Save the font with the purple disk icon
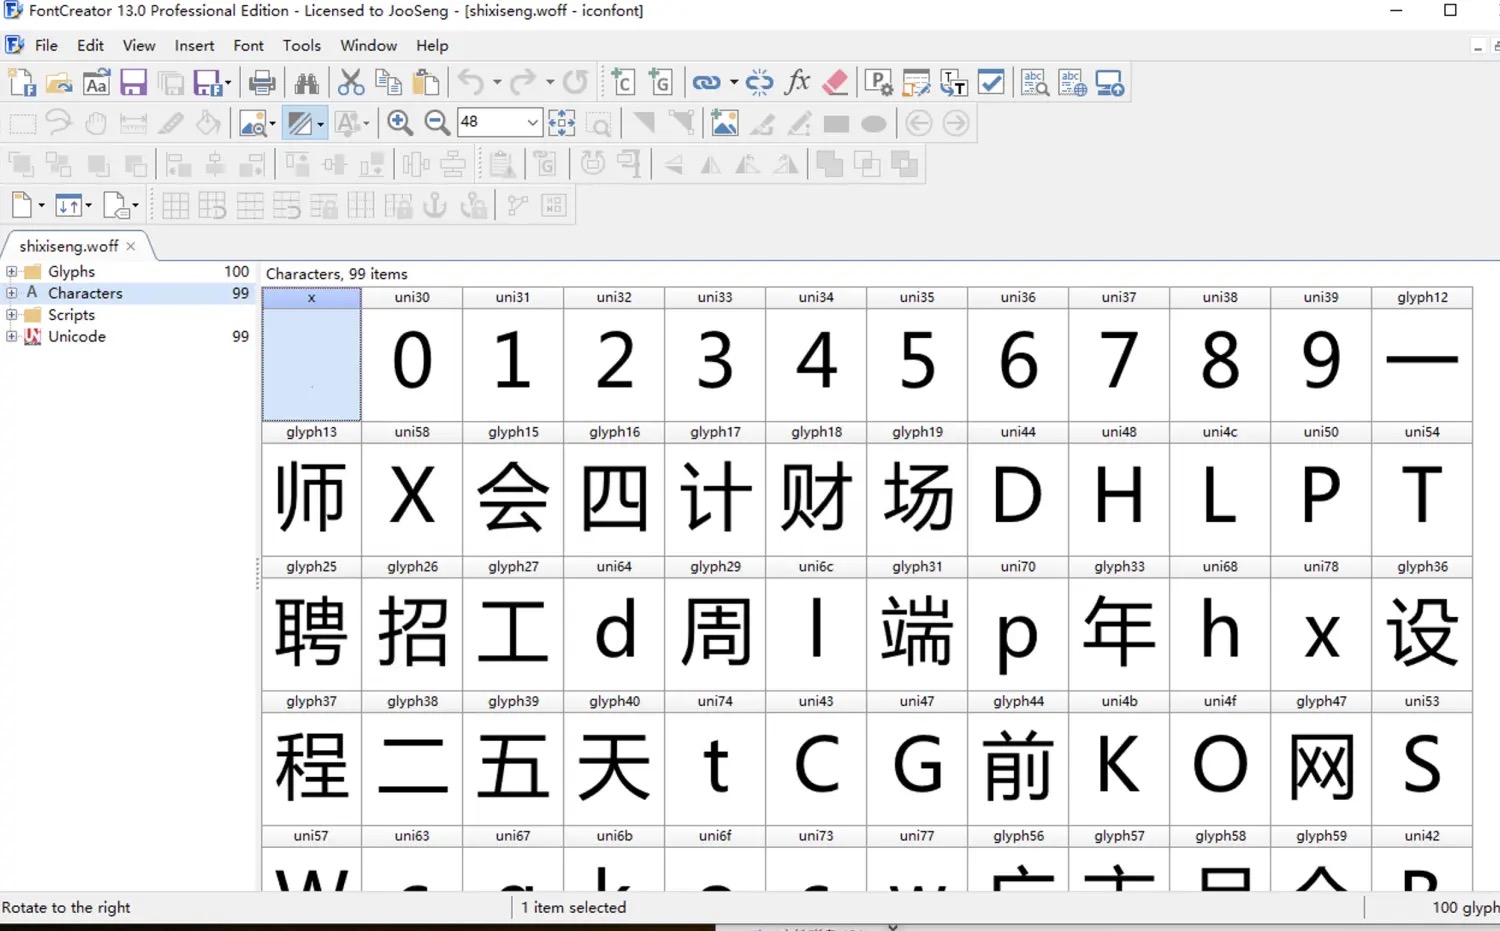 click(x=133, y=83)
